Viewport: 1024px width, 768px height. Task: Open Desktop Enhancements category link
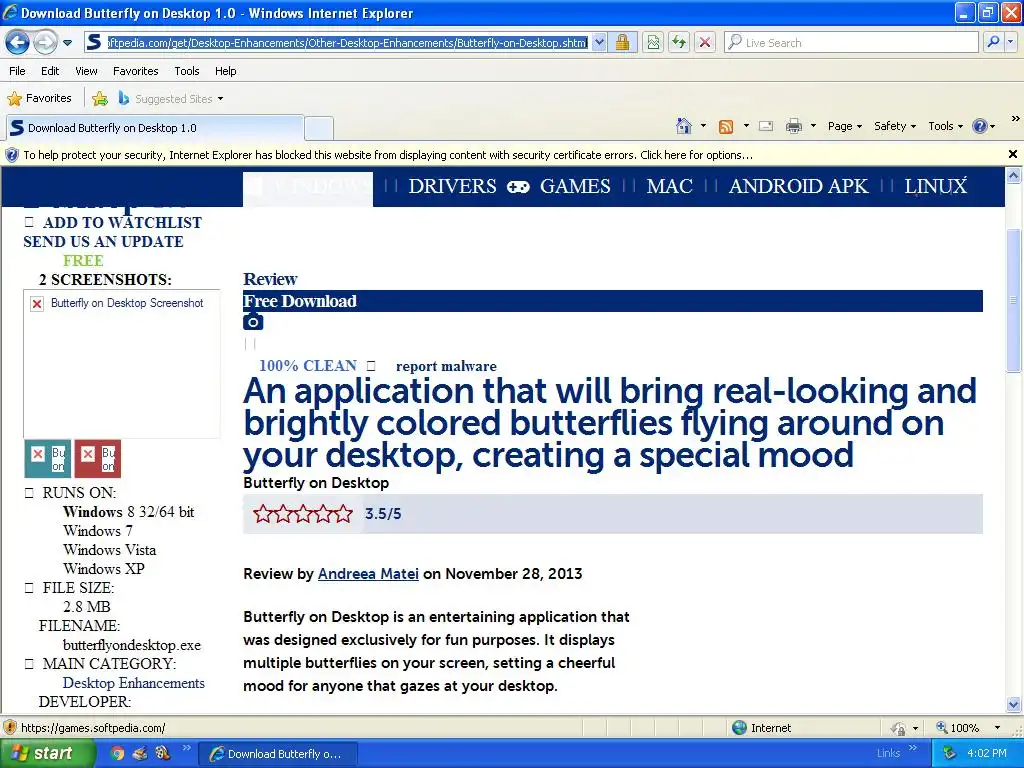pyautogui.click(x=134, y=683)
